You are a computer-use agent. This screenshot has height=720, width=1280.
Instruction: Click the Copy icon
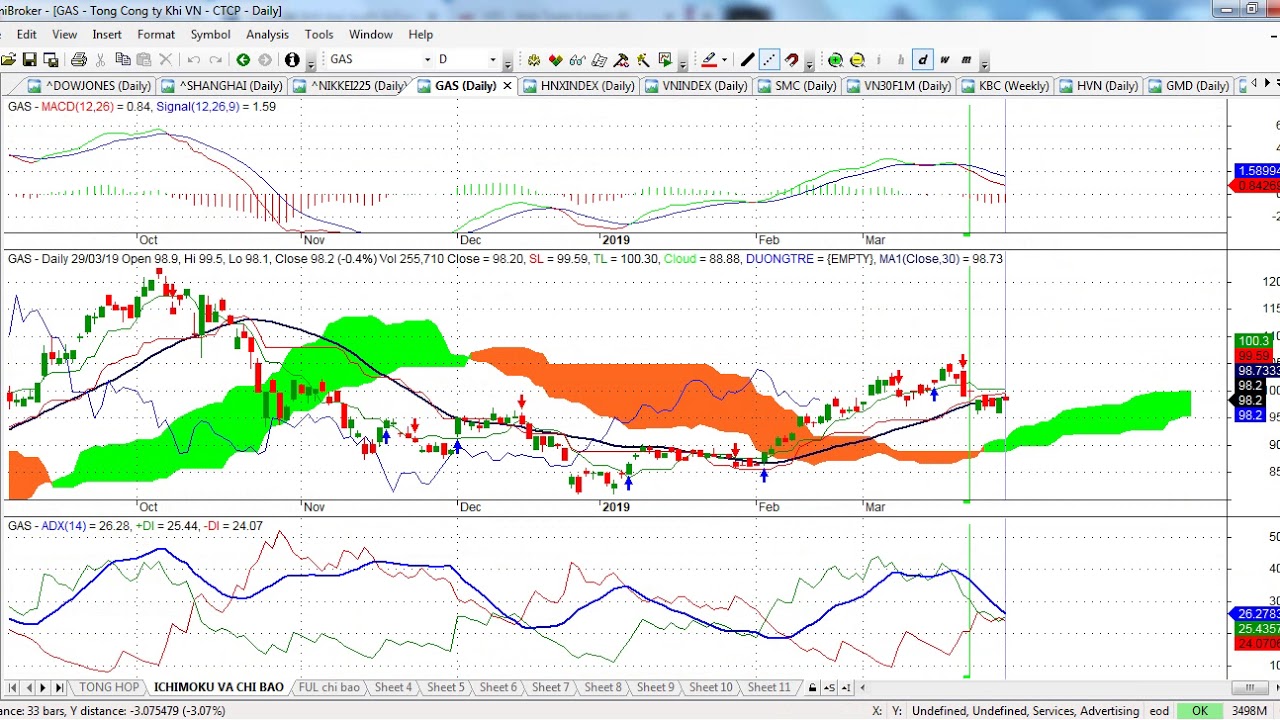[x=123, y=60]
